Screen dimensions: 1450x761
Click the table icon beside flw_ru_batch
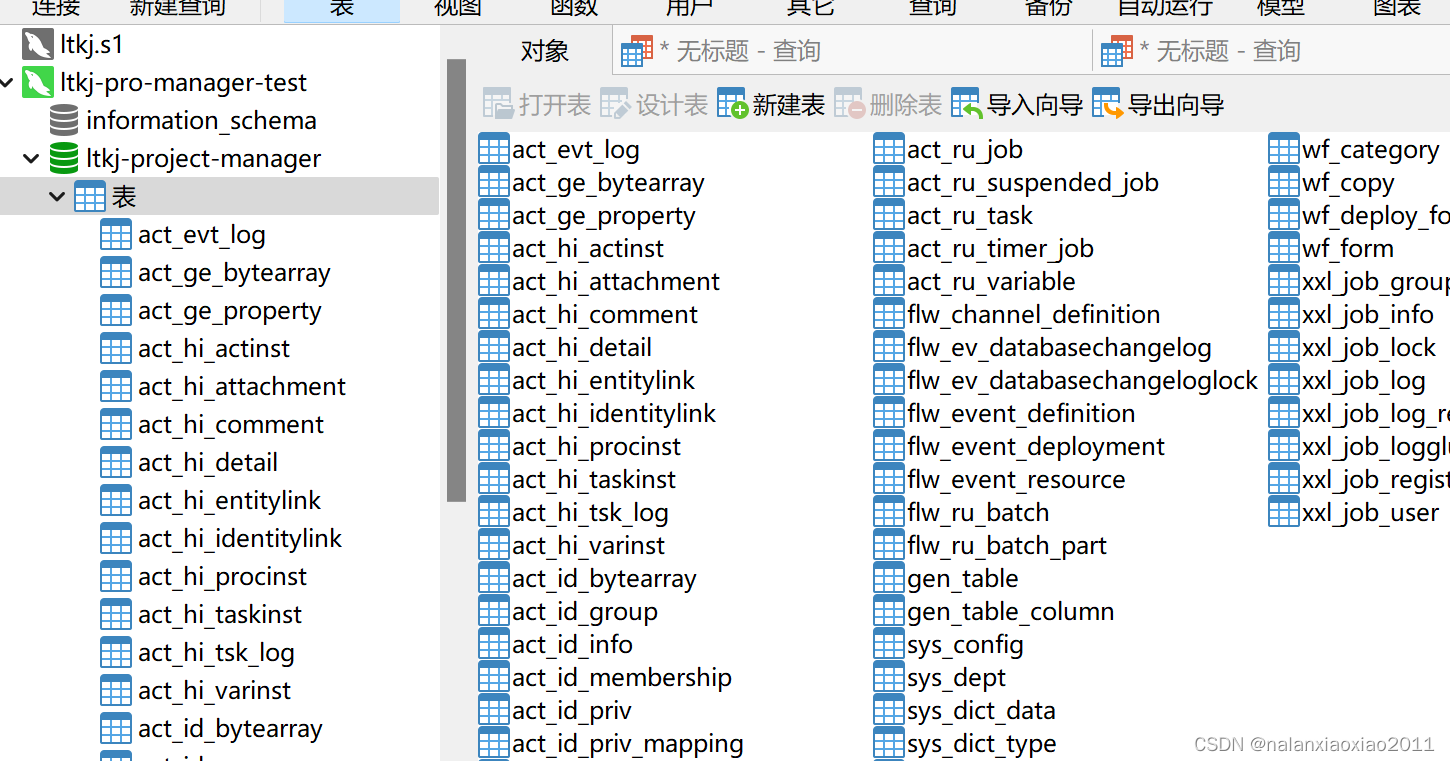pyautogui.click(x=889, y=513)
